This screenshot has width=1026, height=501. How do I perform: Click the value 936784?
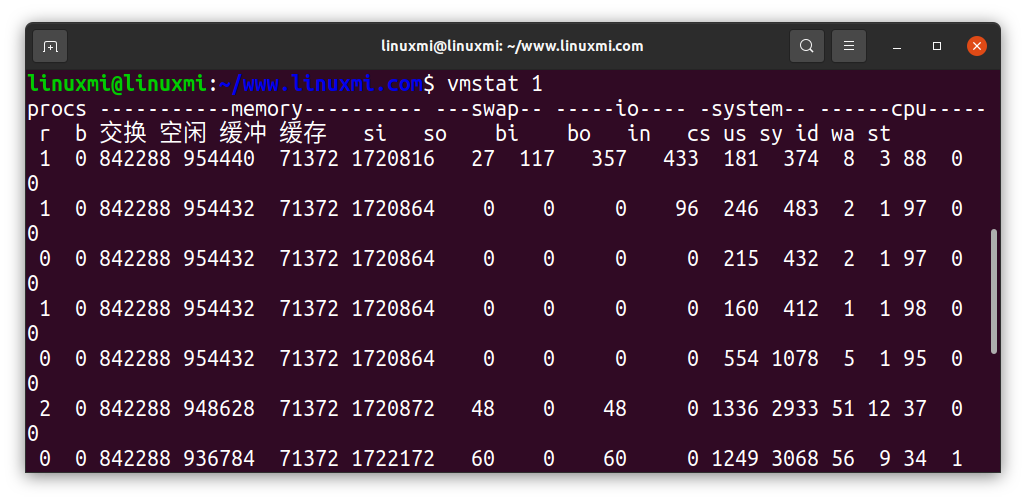coord(219,459)
